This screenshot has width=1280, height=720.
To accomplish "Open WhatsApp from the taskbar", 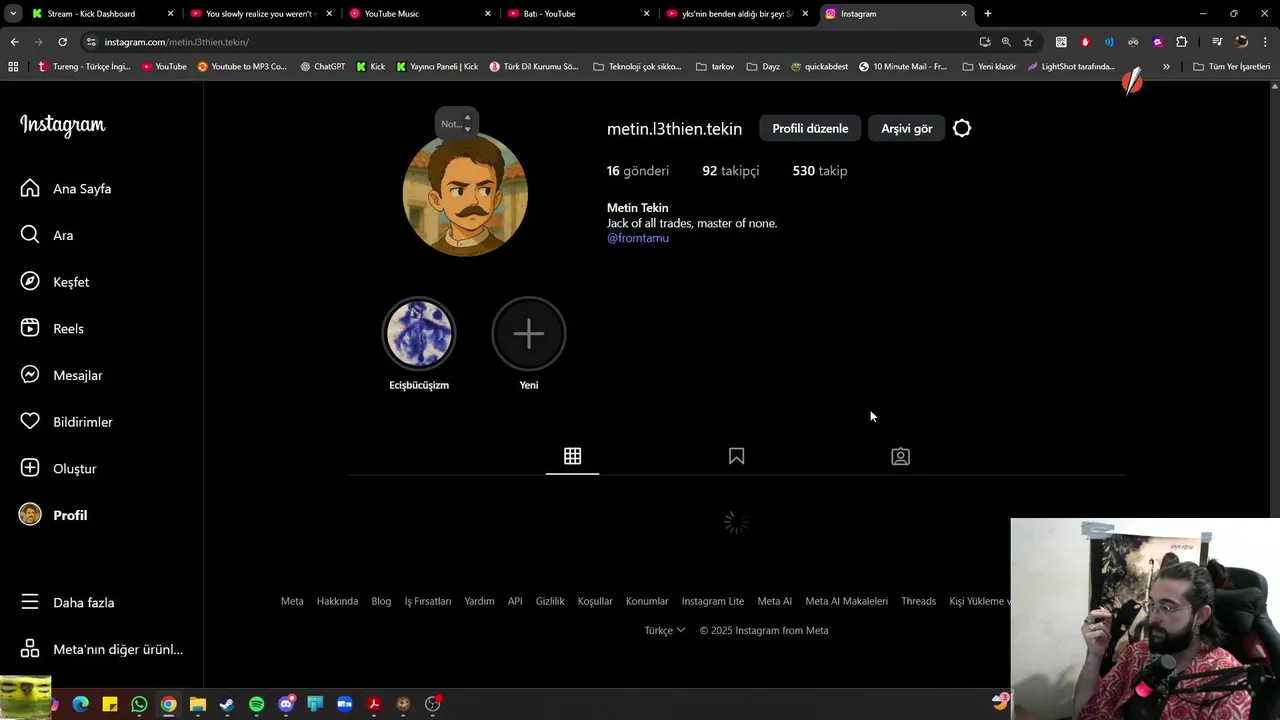I will pyautogui.click(x=139, y=705).
